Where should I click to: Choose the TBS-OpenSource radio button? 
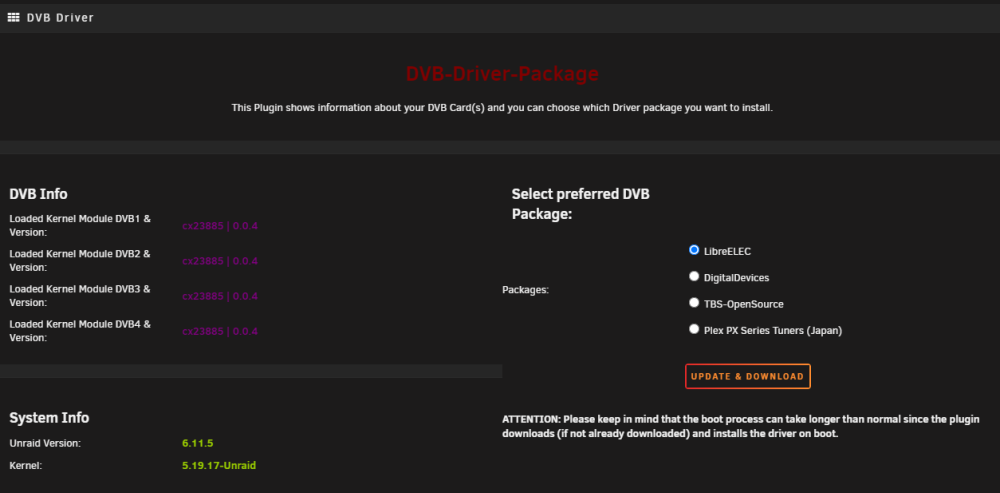coord(694,302)
